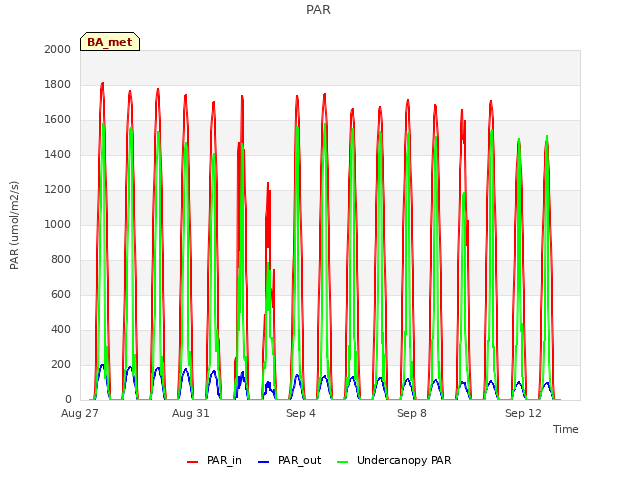Screen dimensions: 640x480
Task: Click the 1600 y-axis tick label
Action: pos(58,120)
